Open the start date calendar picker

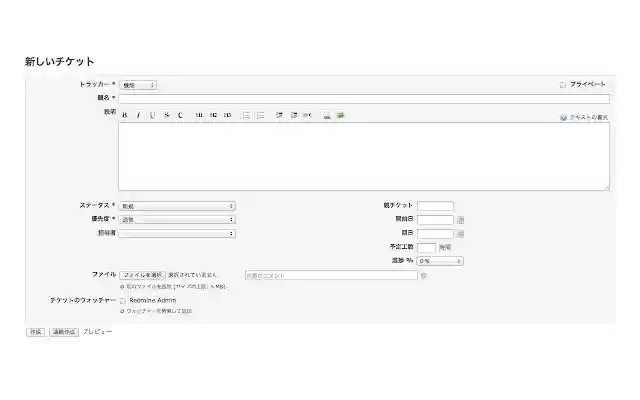(x=461, y=220)
